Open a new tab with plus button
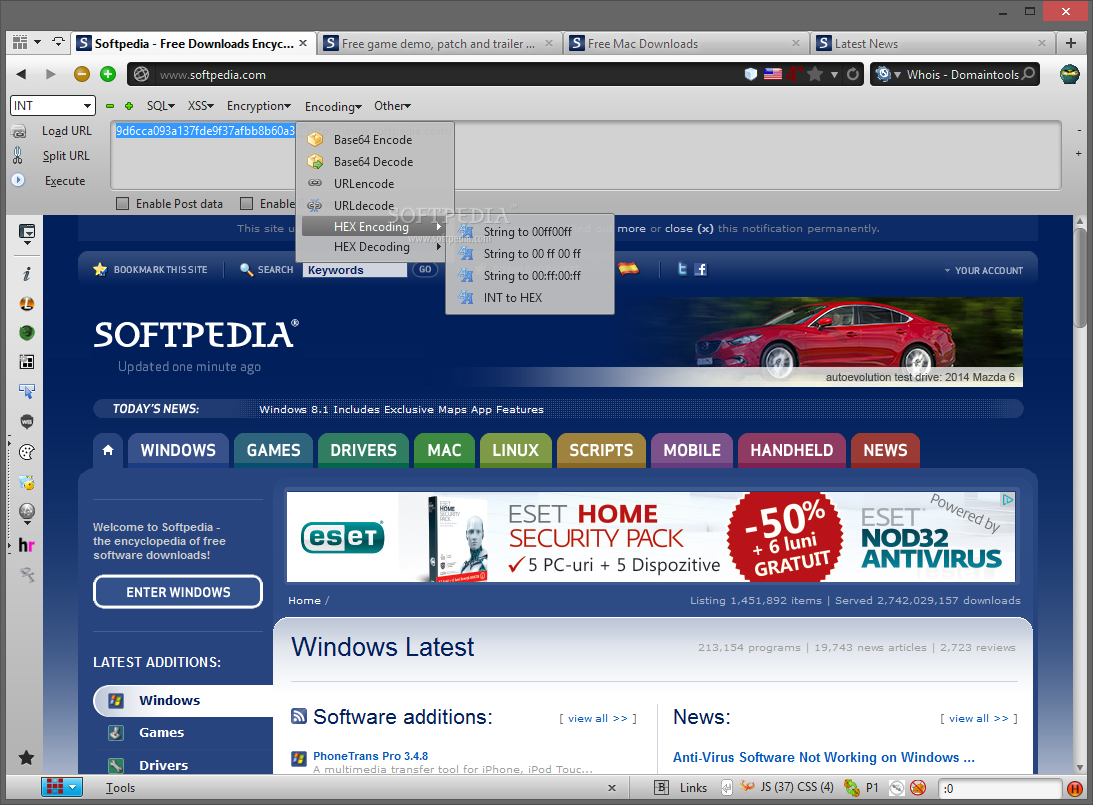 (1071, 43)
